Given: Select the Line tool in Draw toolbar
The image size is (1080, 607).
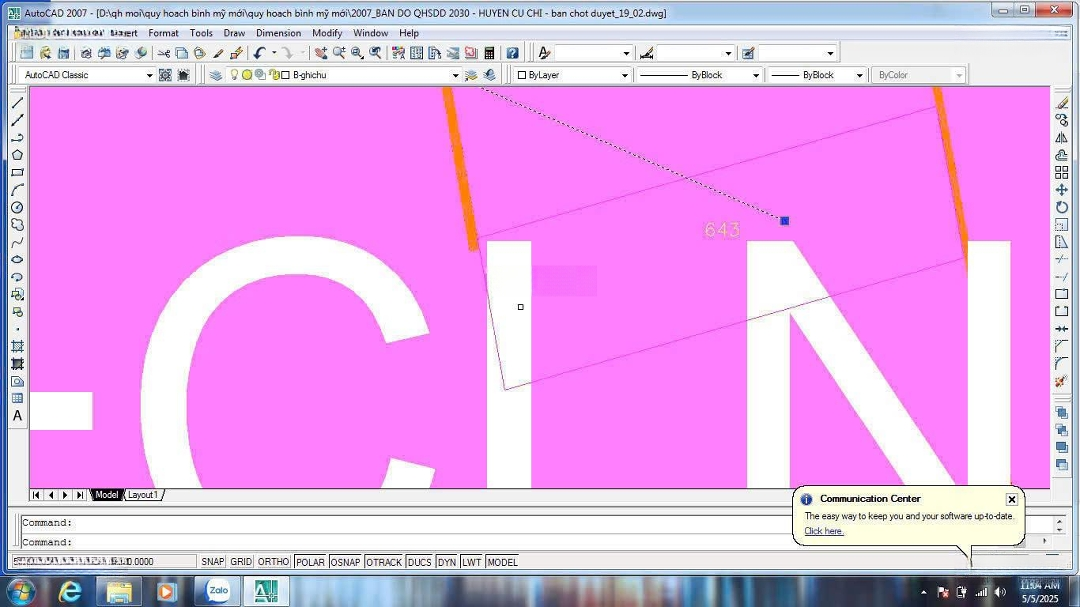Looking at the screenshot, I should (17, 103).
